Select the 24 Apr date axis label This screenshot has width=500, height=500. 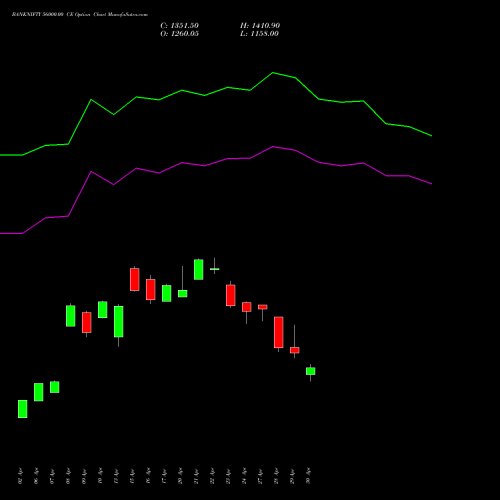pos(244,477)
